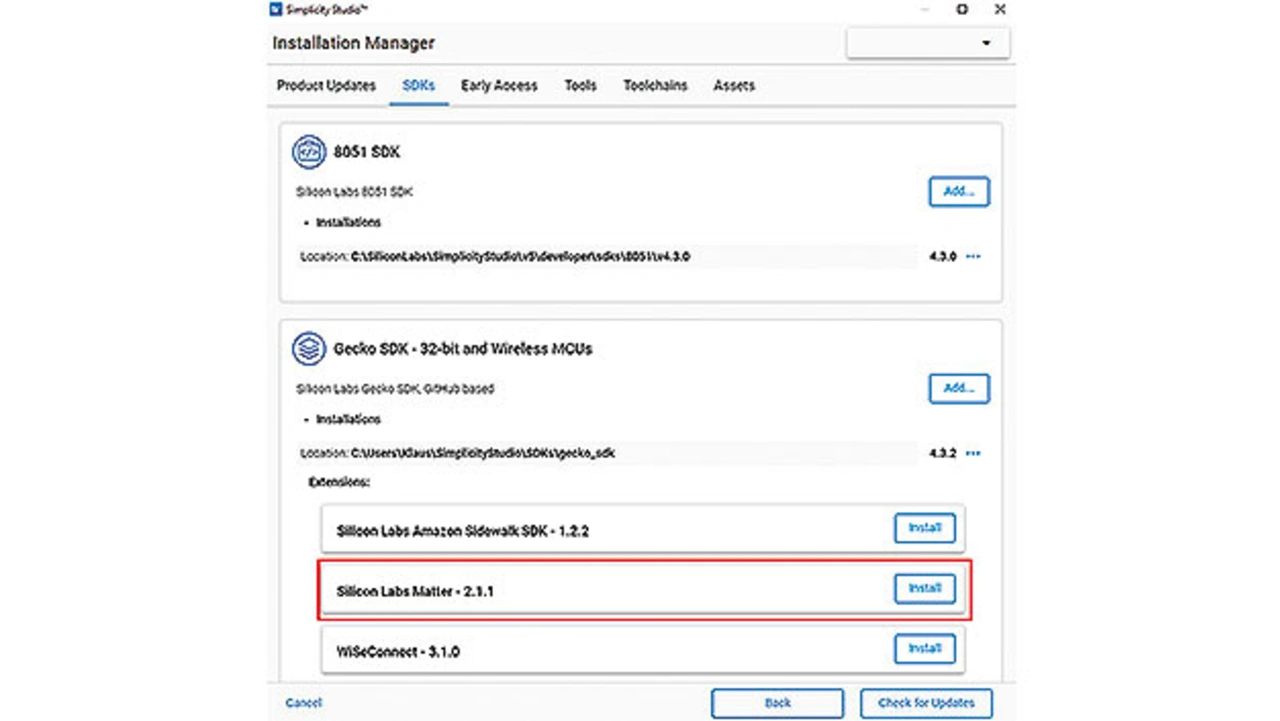Image resolution: width=1280 pixels, height=721 pixels.
Task: Install Silicon Labs Matter 2.1.1 extension
Action: tap(924, 589)
